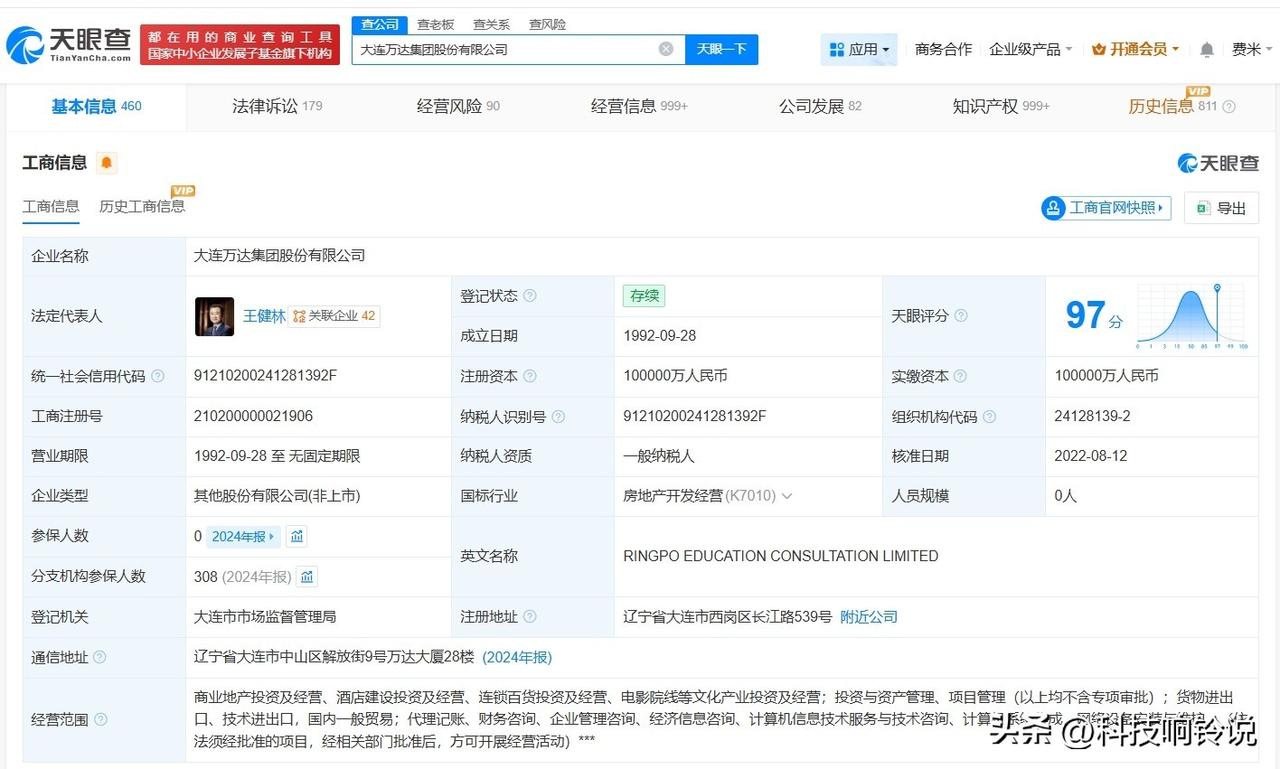
Task: Click the help icon beside 登记状态
Action: point(530,296)
